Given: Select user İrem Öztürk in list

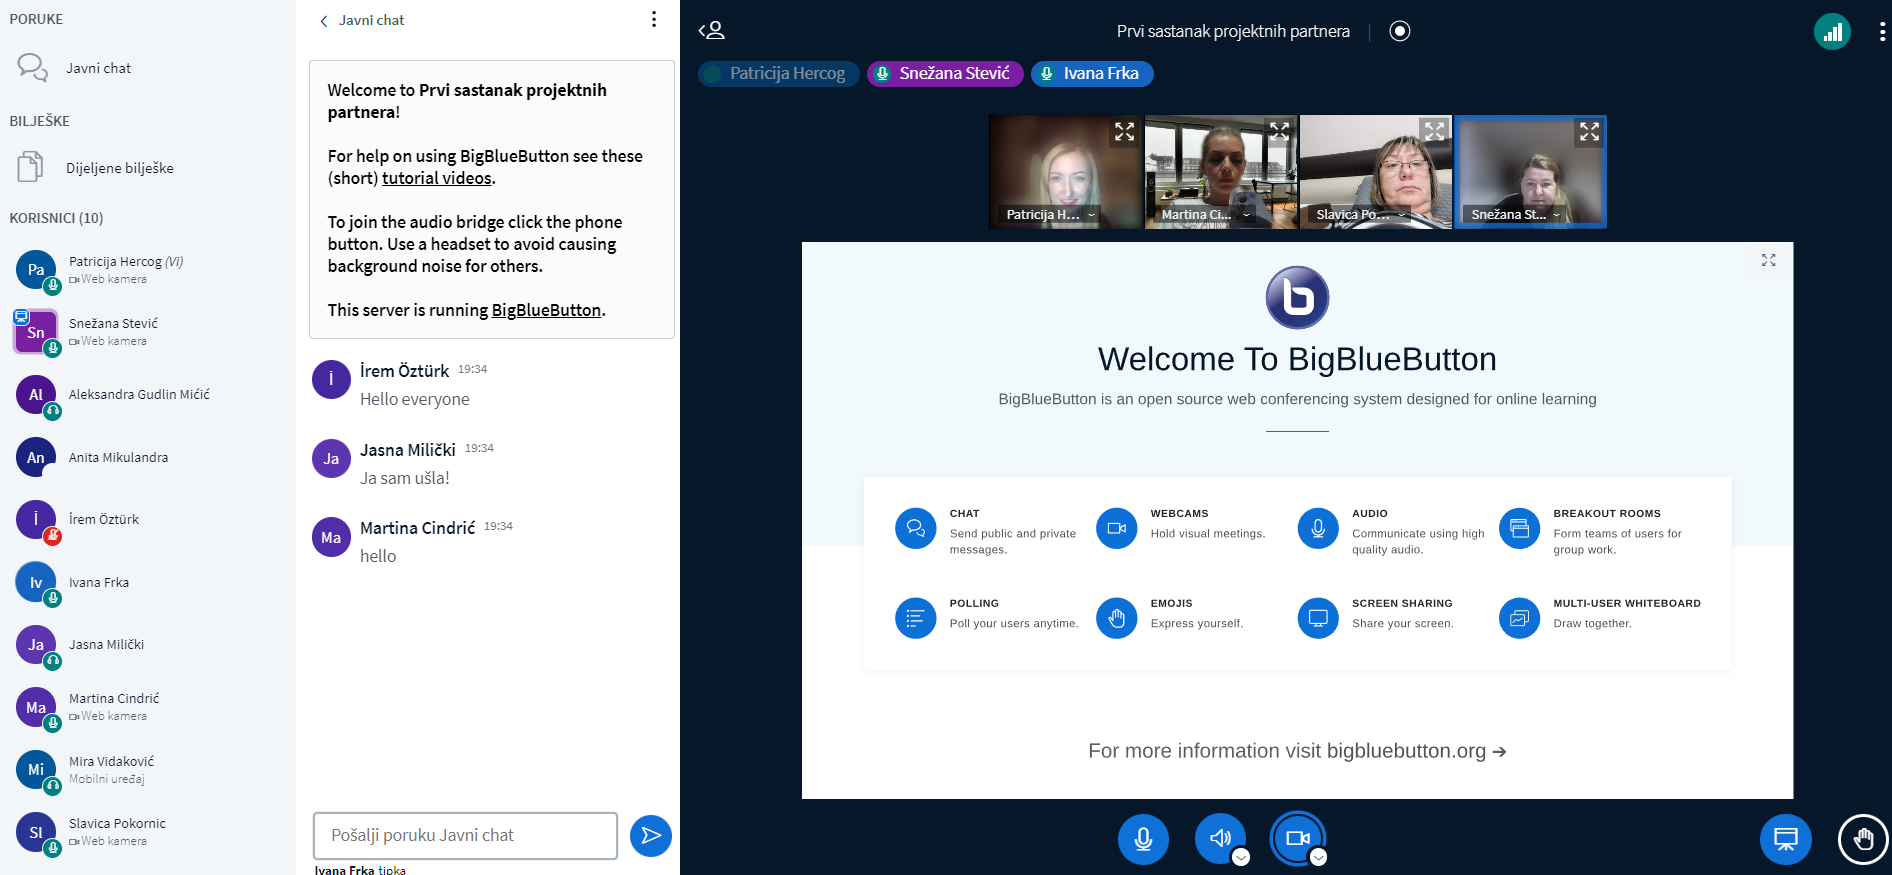Looking at the screenshot, I should coord(148,520).
